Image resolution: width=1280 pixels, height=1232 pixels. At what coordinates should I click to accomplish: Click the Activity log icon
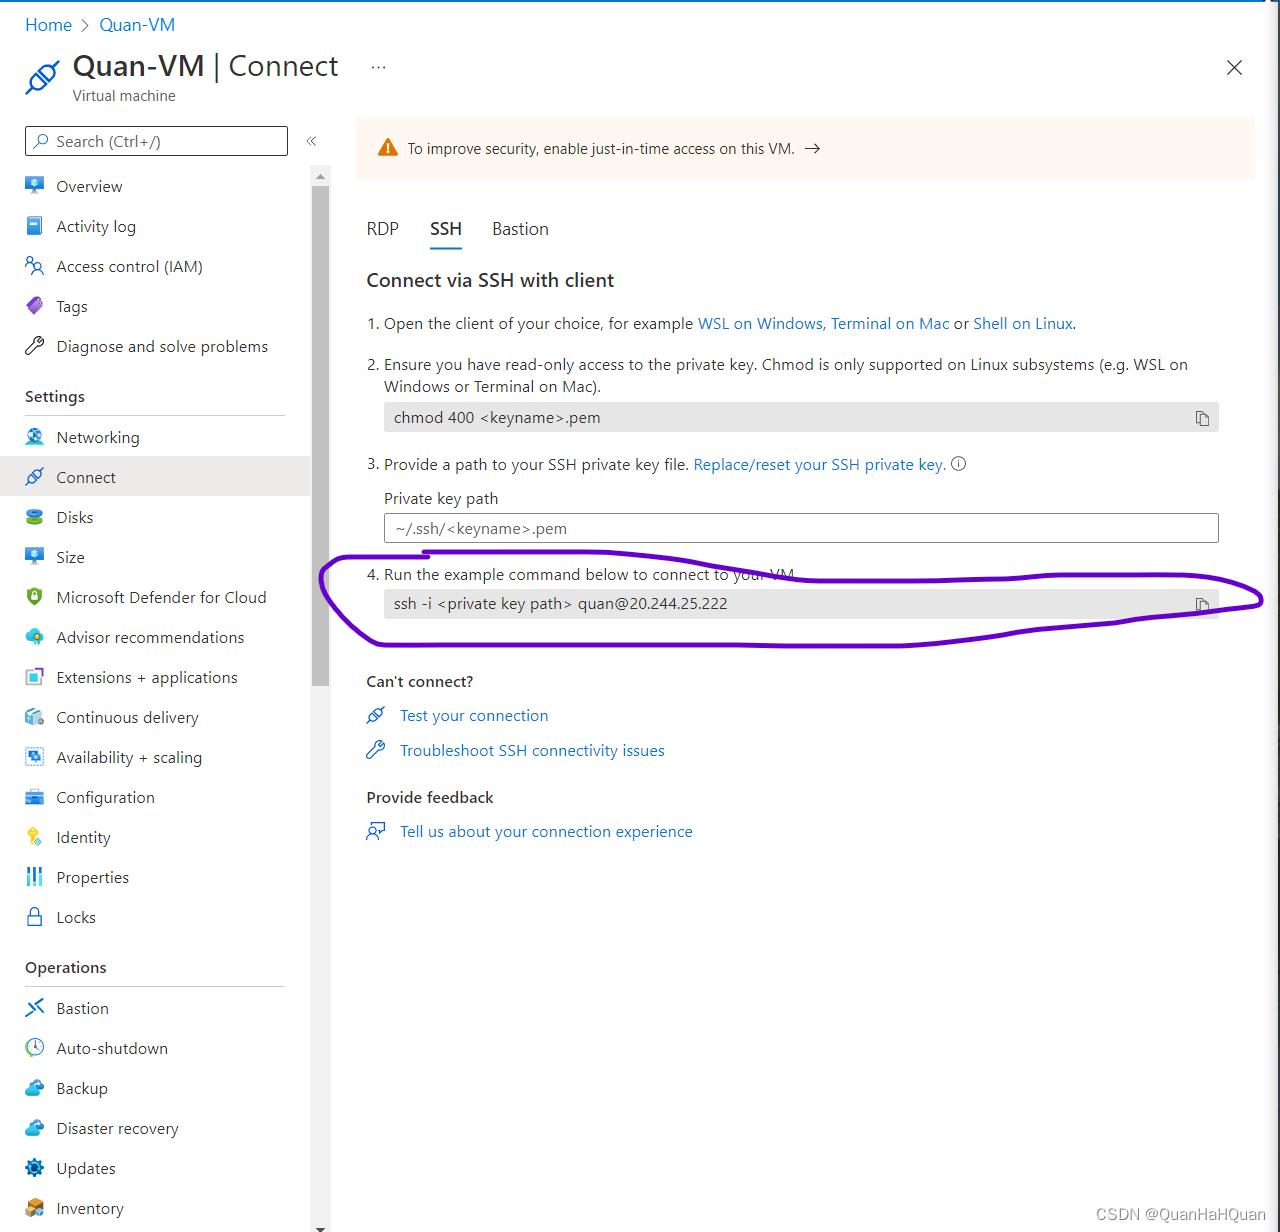(35, 226)
